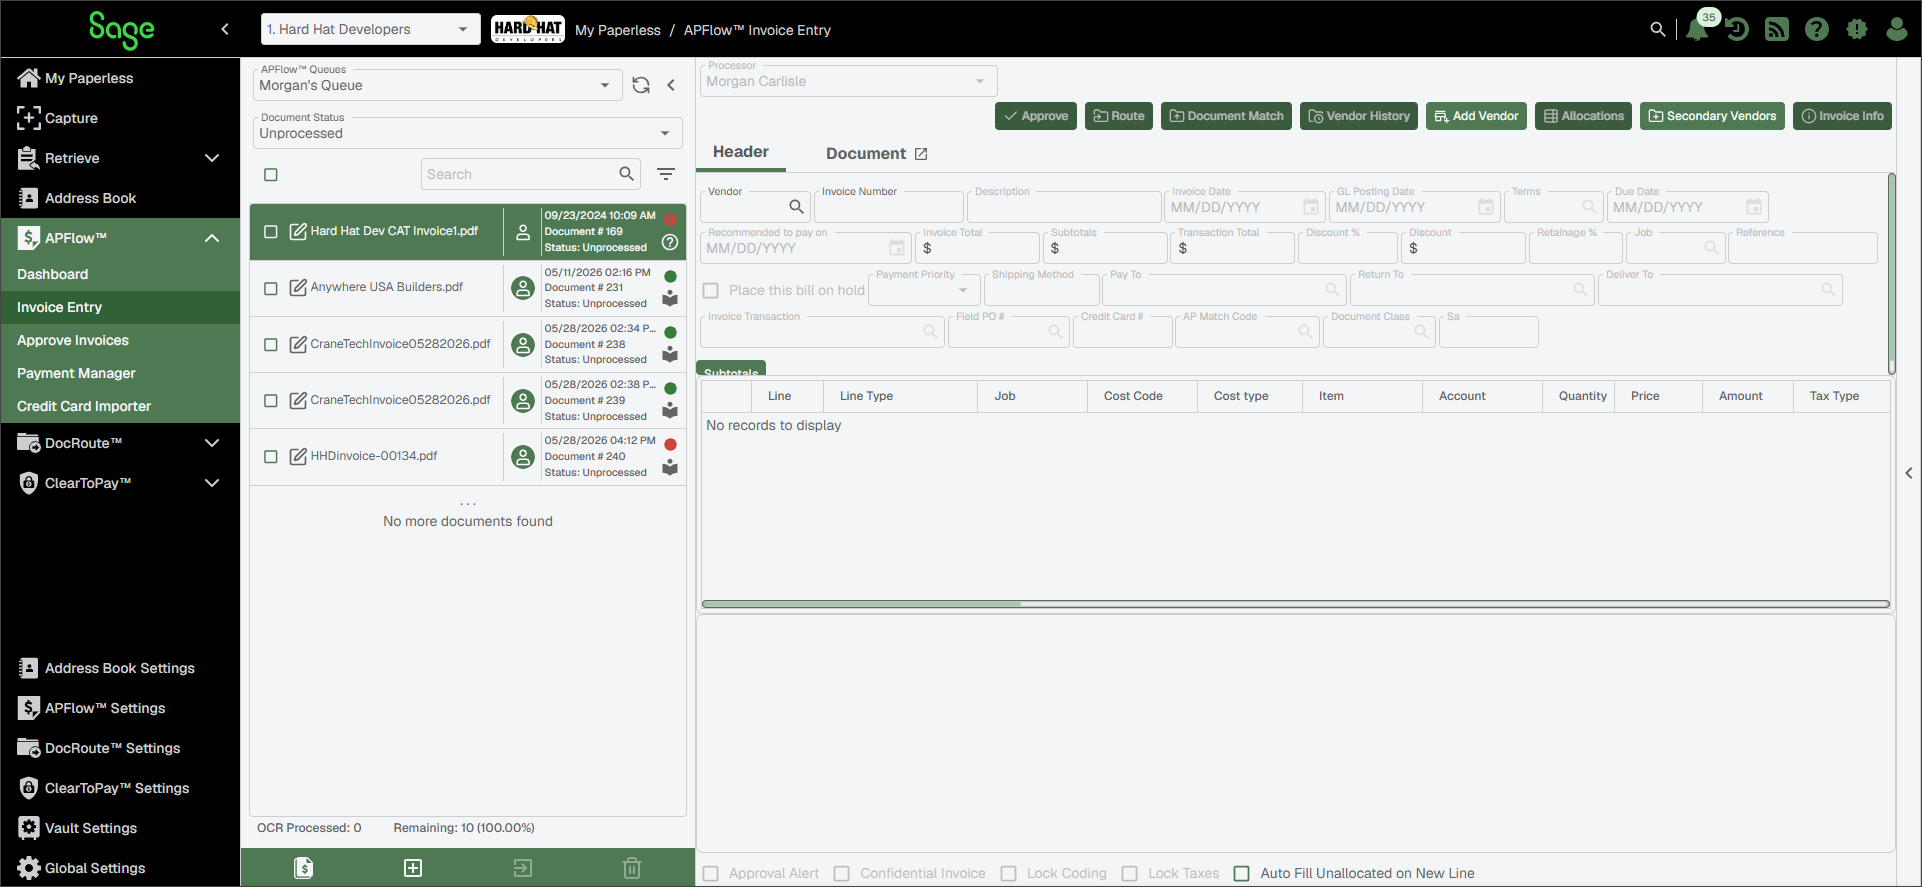This screenshot has width=1922, height=887.
Task: Click the header form vertical scrollbar
Action: pos(1892,273)
